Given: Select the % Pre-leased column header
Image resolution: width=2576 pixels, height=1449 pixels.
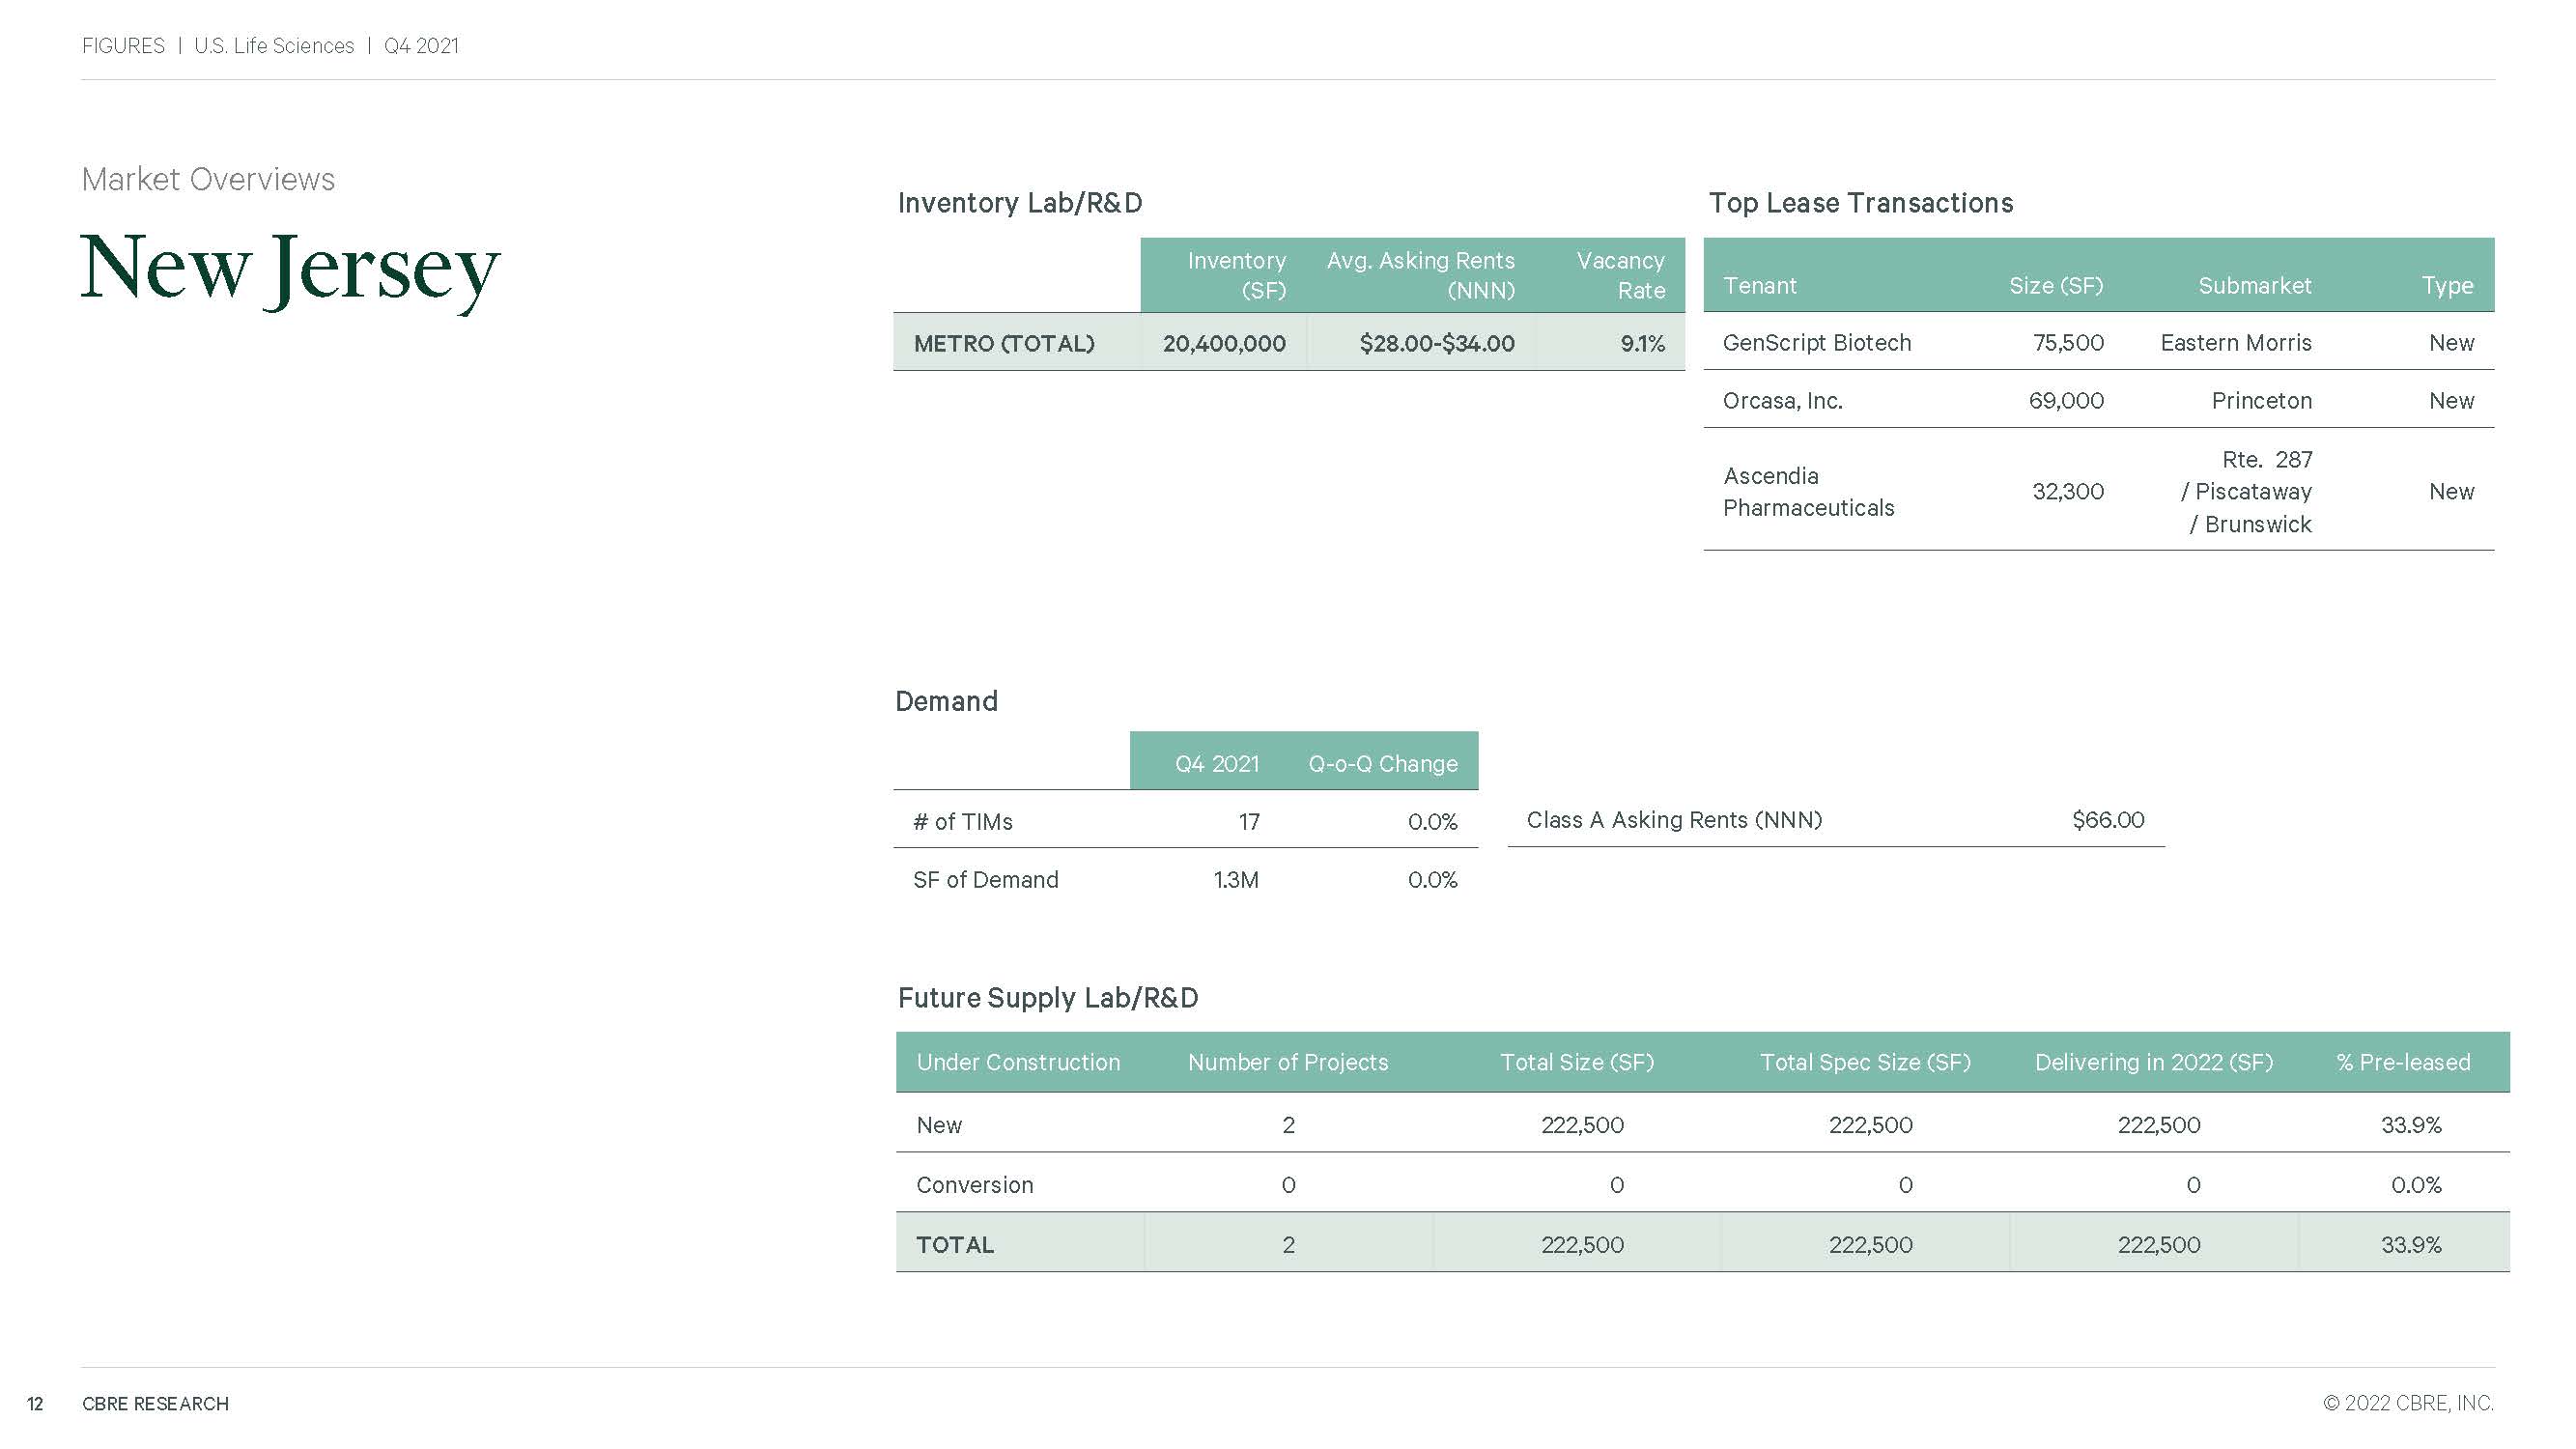Looking at the screenshot, I should [x=2403, y=1062].
